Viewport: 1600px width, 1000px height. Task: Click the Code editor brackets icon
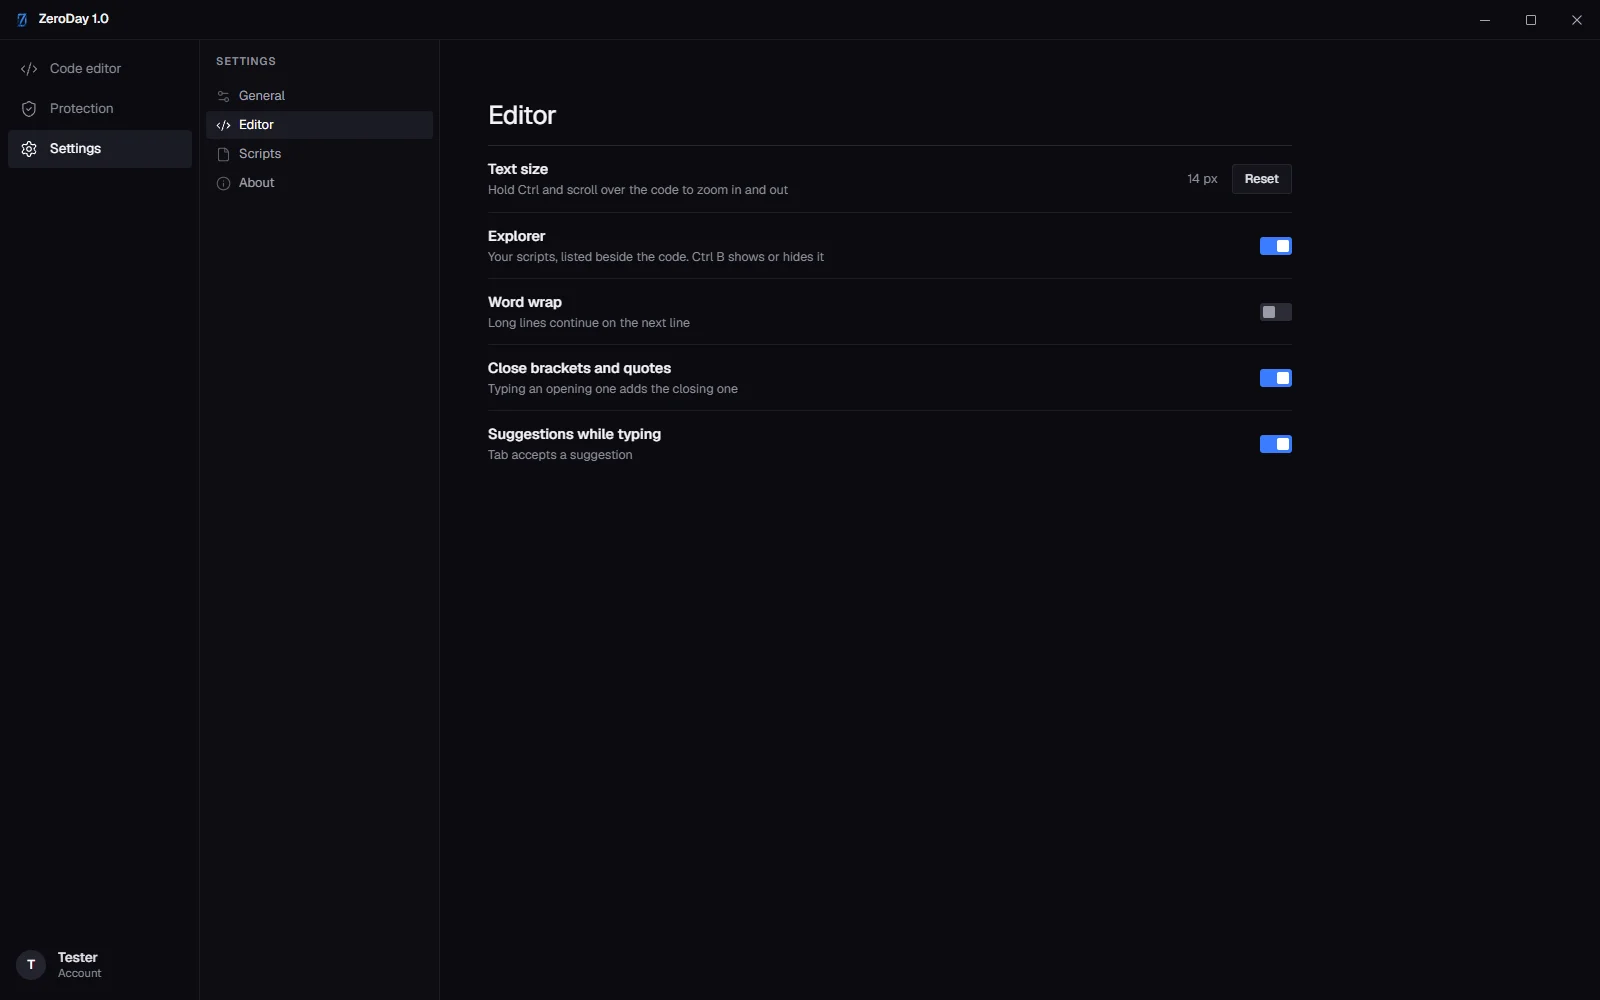click(x=29, y=69)
